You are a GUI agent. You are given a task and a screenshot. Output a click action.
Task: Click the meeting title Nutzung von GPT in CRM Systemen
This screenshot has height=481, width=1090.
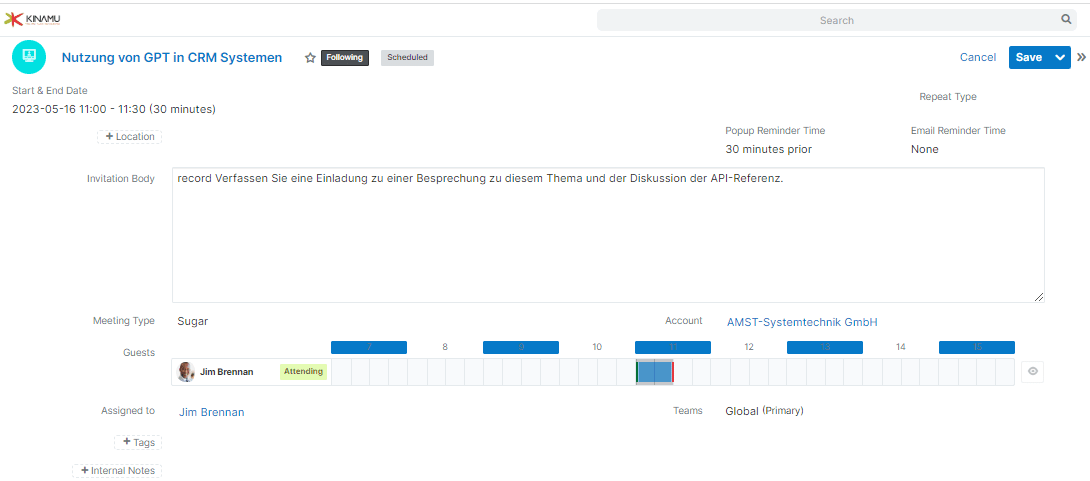pyautogui.click(x=172, y=58)
